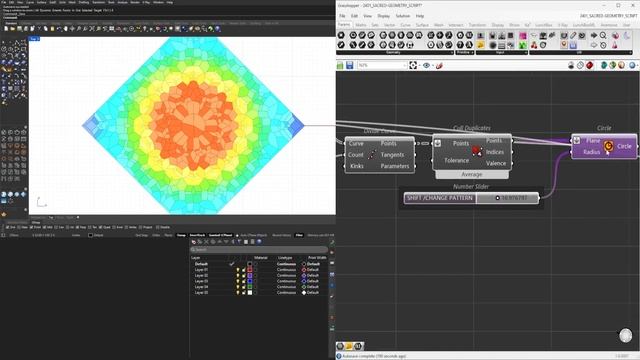The width and height of the screenshot is (640, 360).
Task: Switch to the Curve component tab
Action: (405, 25)
